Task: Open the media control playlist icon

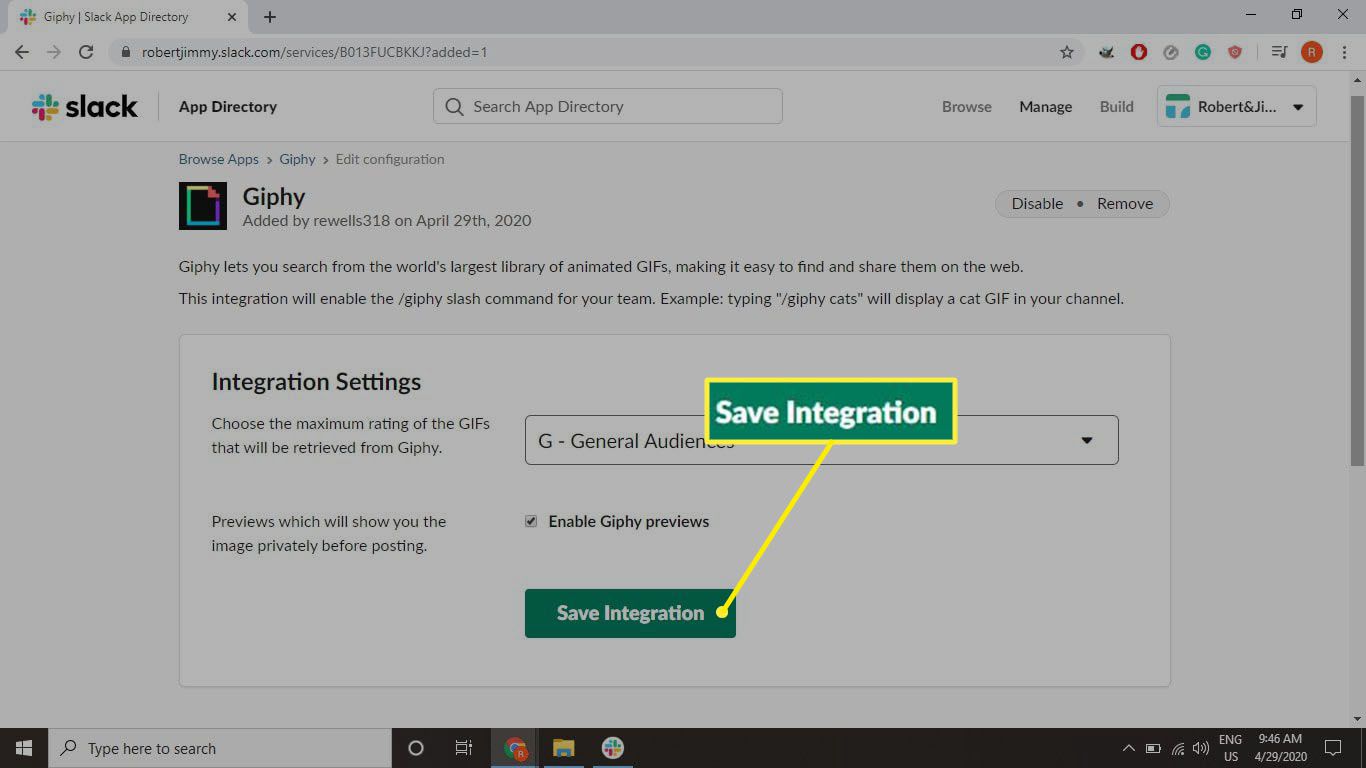Action: [1278, 52]
